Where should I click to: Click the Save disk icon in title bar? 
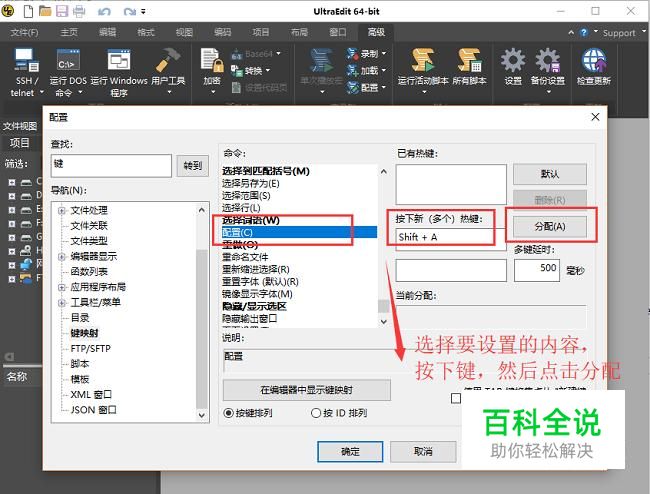[62, 11]
